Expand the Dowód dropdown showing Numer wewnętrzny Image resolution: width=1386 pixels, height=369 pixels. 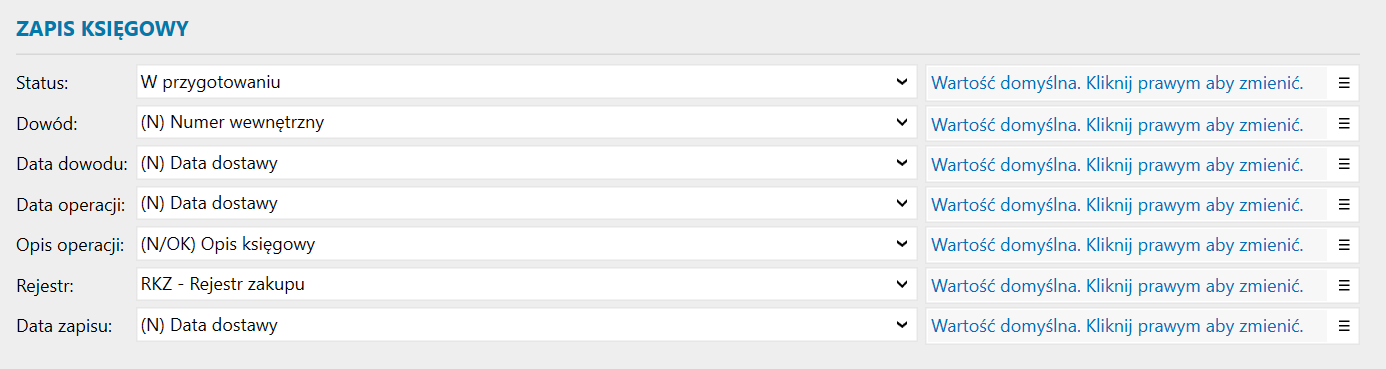pyautogui.click(x=526, y=123)
